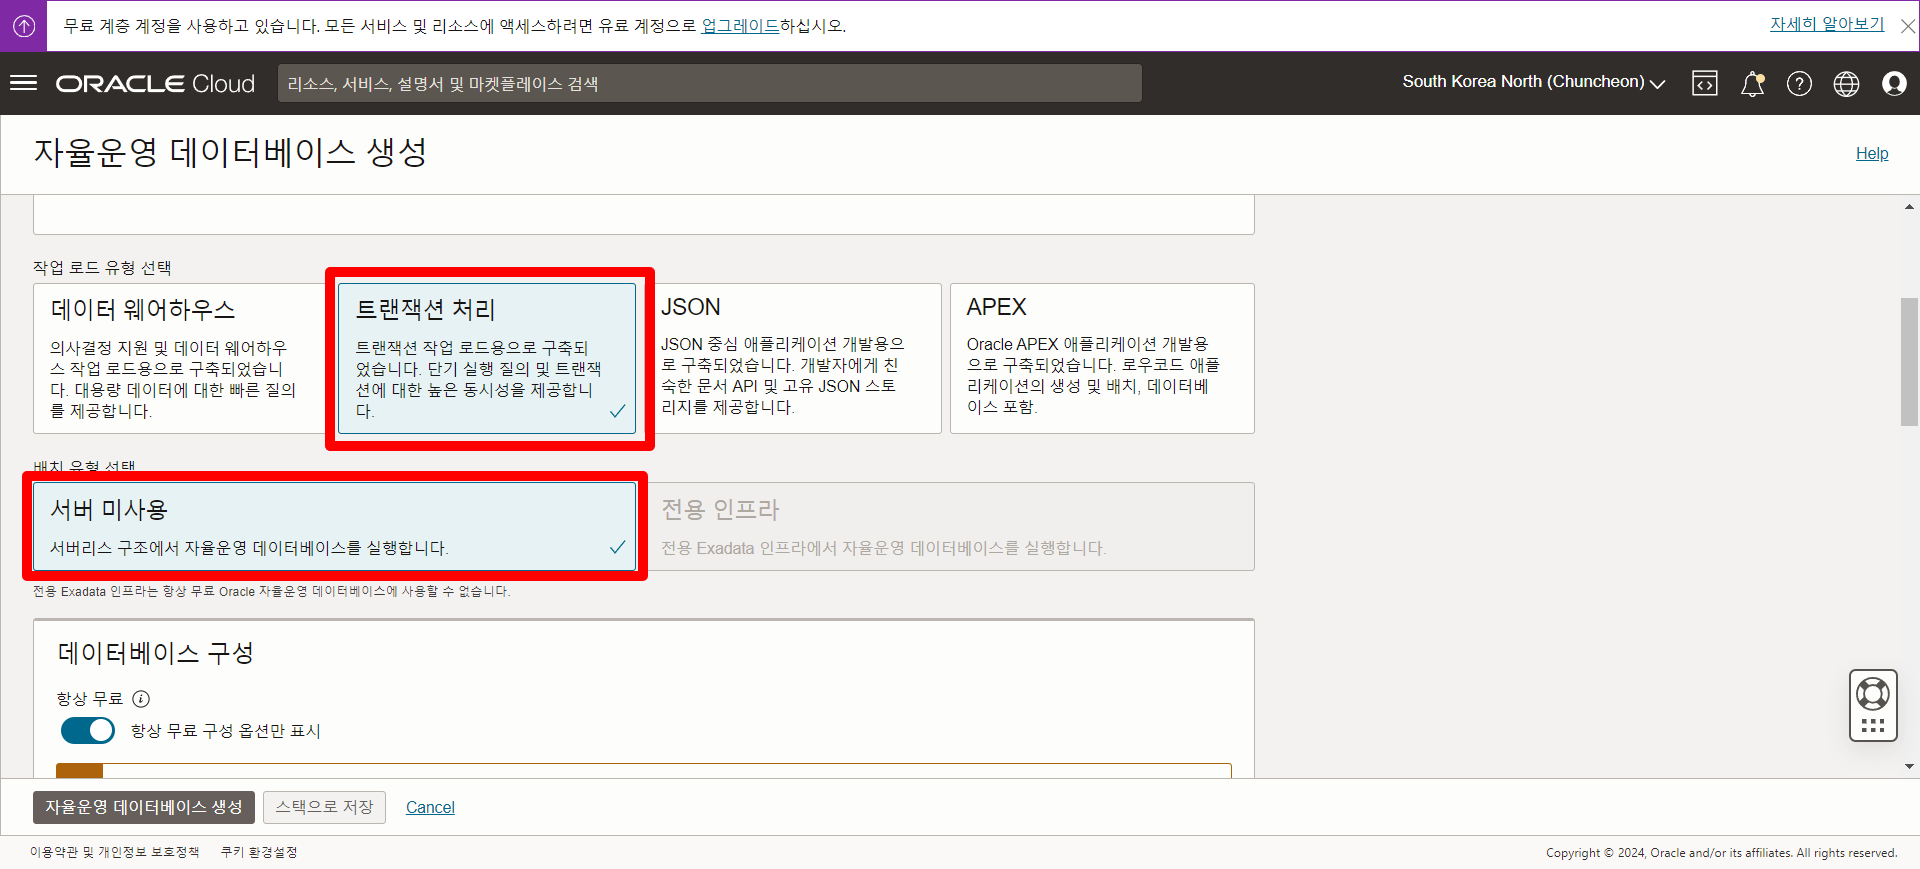Click the 자세히 알아보기 link
1920x869 pixels.
1827,24
